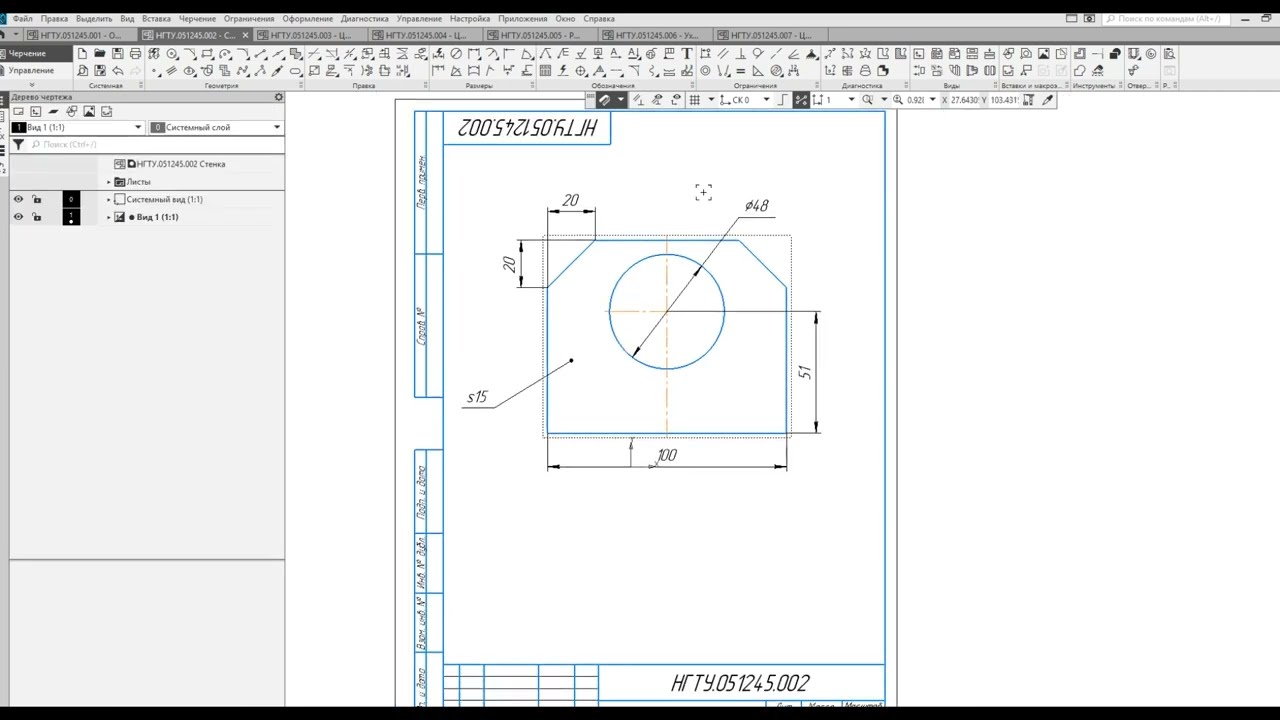Select the s15 thickness label on the drawing

pos(477,397)
